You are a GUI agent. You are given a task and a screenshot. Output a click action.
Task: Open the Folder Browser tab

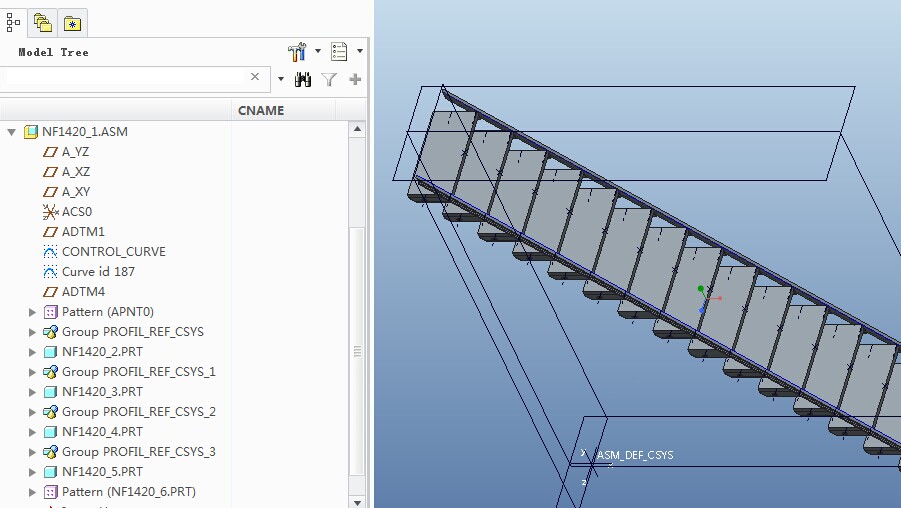[43, 23]
